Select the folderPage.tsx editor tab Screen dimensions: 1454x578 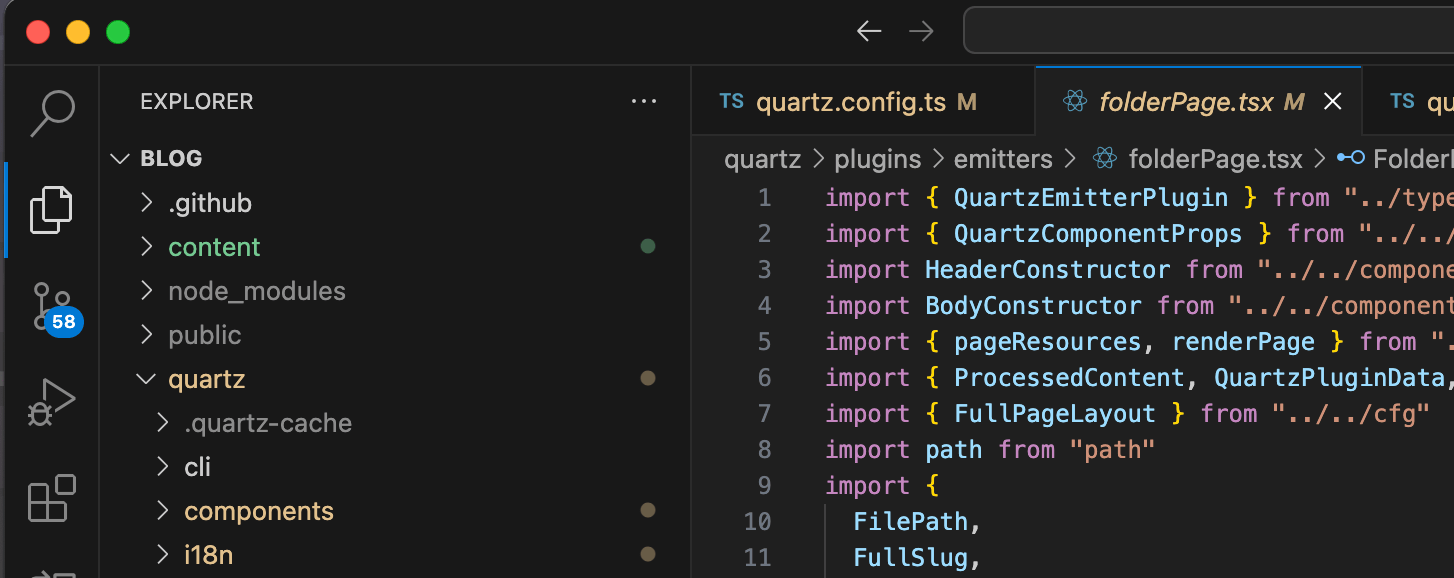tap(1186, 102)
